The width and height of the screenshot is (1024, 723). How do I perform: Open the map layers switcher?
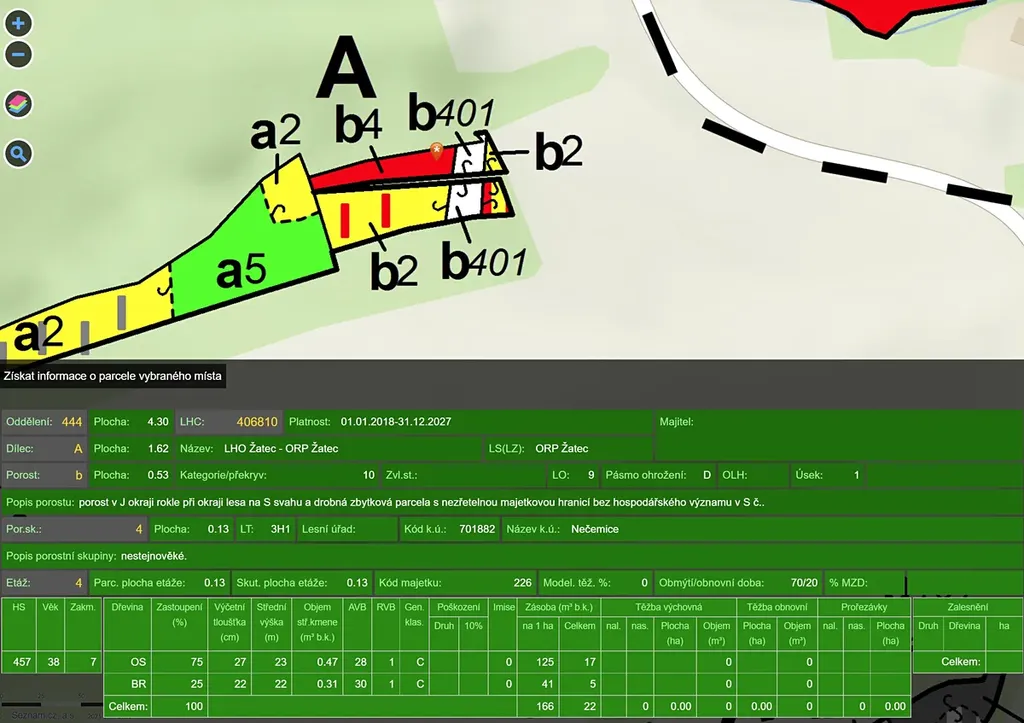click(18, 103)
